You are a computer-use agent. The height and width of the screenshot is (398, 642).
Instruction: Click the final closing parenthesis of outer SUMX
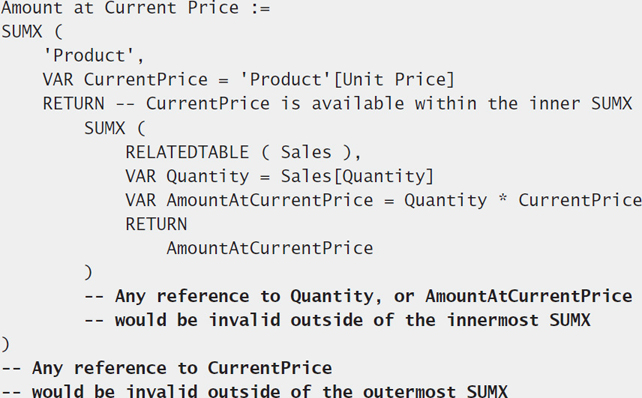point(5,344)
